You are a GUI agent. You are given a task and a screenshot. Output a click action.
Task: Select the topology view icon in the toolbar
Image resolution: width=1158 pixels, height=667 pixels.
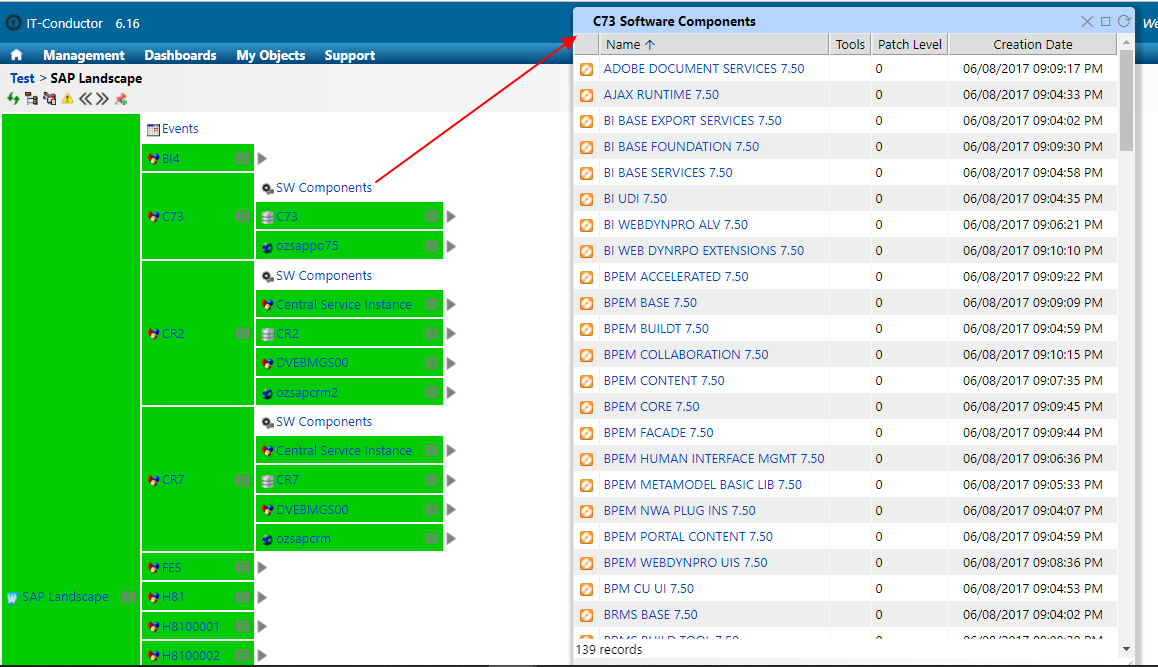[31, 98]
